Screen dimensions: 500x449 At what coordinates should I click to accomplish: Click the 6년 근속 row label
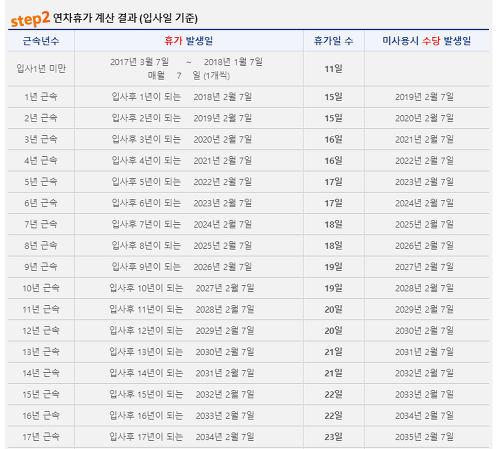41,203
